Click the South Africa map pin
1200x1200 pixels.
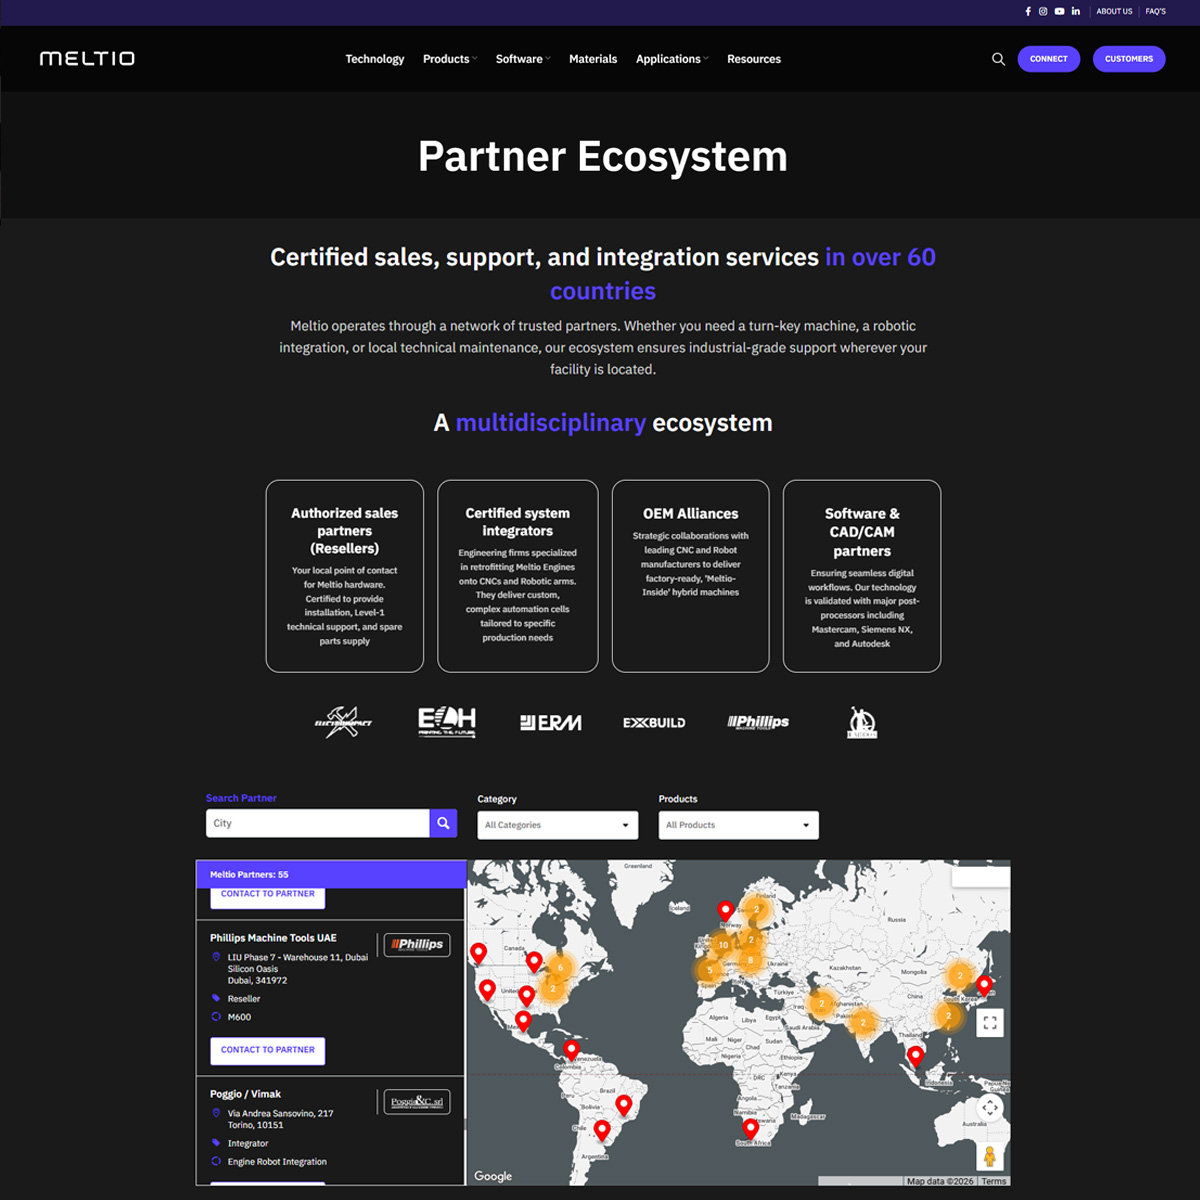750,1129
